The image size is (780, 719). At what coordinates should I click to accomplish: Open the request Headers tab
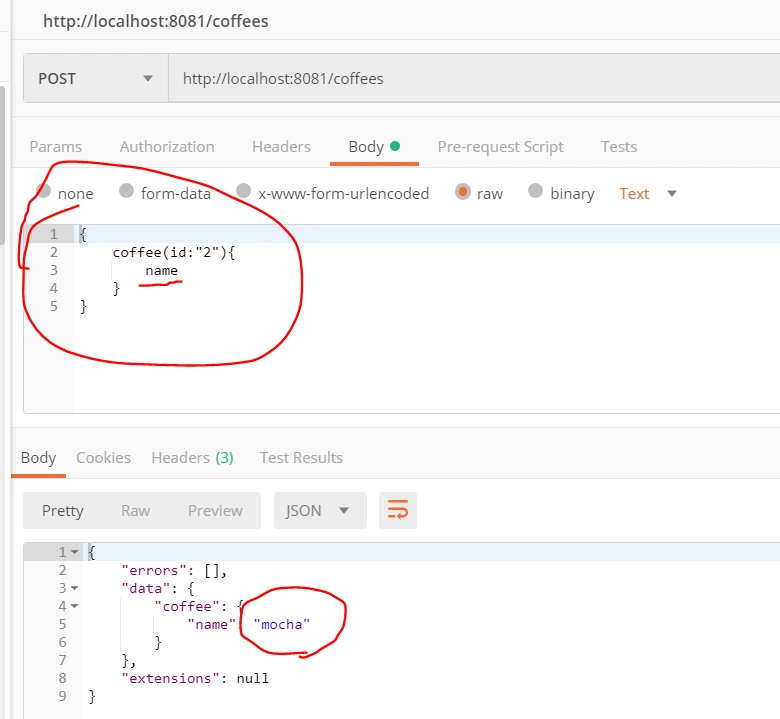[282, 147]
